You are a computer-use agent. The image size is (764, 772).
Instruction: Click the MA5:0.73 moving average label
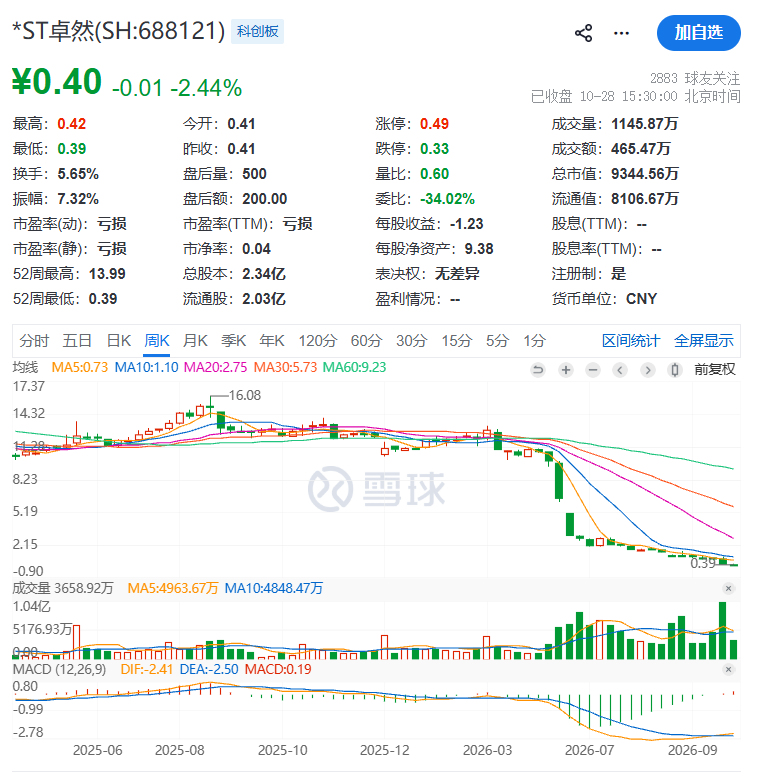[x=80, y=367]
